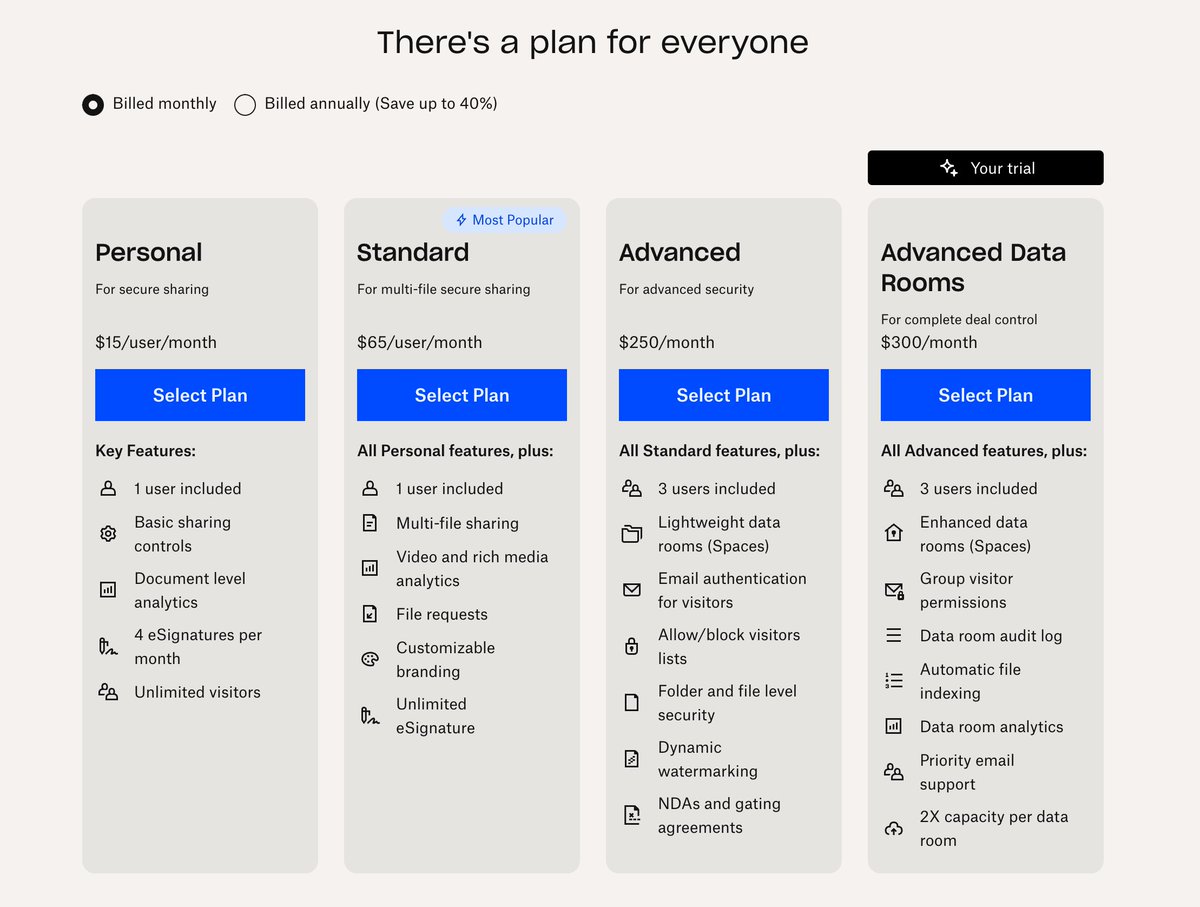Click the 'Dynamic watermarking' feature text
1200x907 pixels.
[708, 759]
